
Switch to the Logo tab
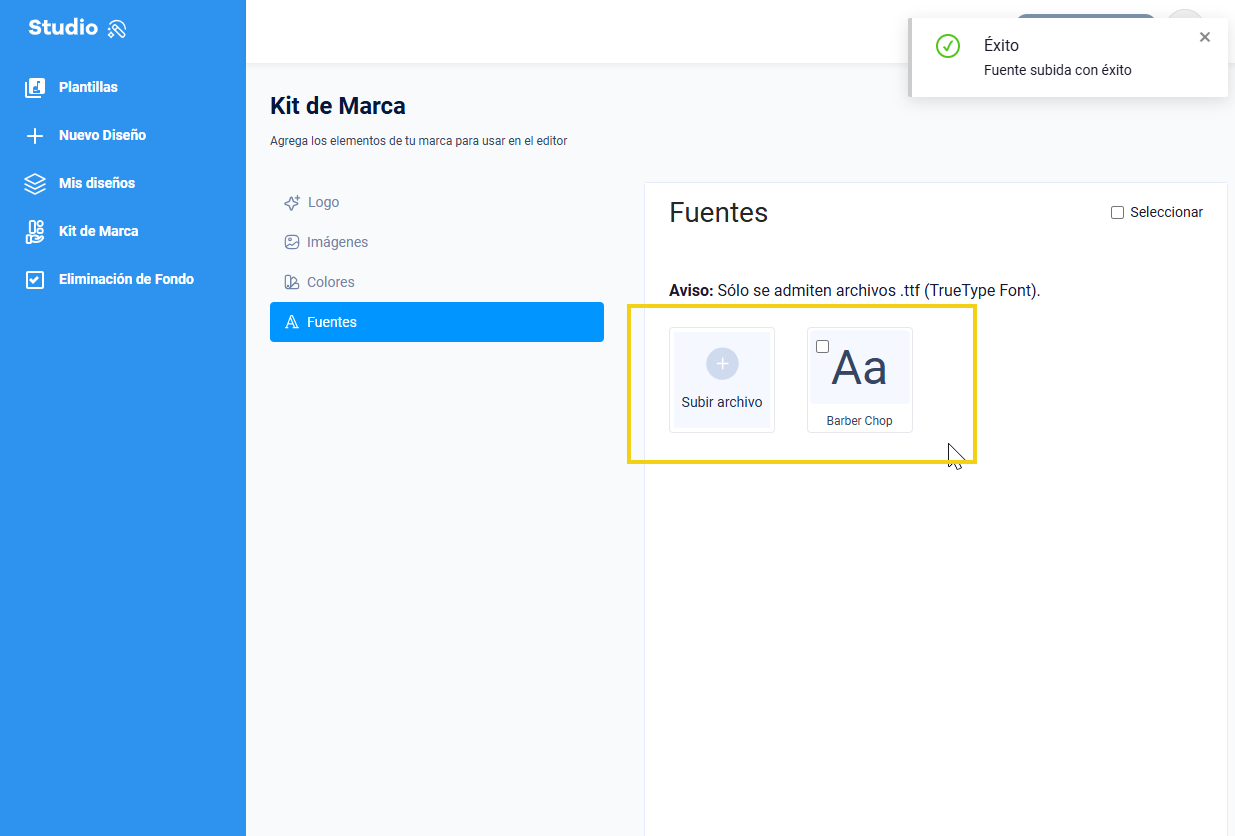[x=437, y=202]
